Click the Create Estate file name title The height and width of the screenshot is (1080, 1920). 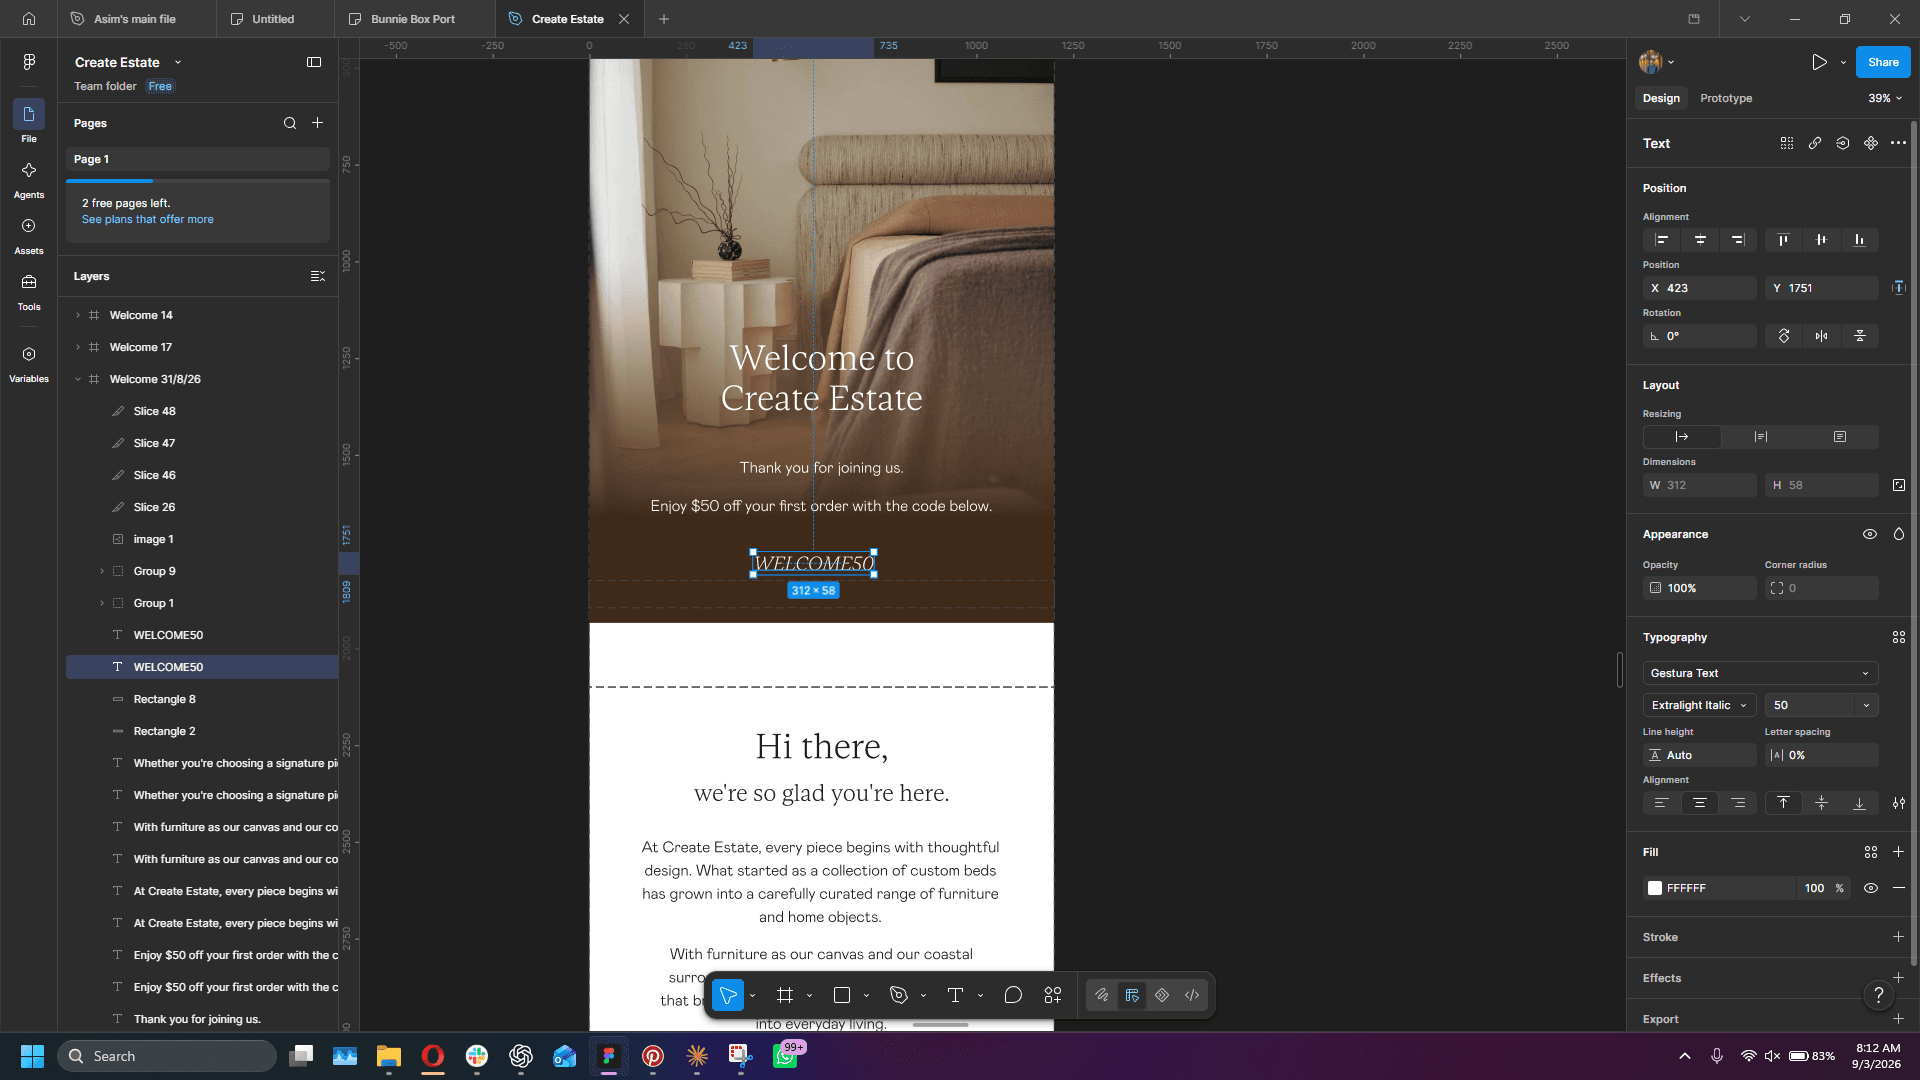[117, 62]
